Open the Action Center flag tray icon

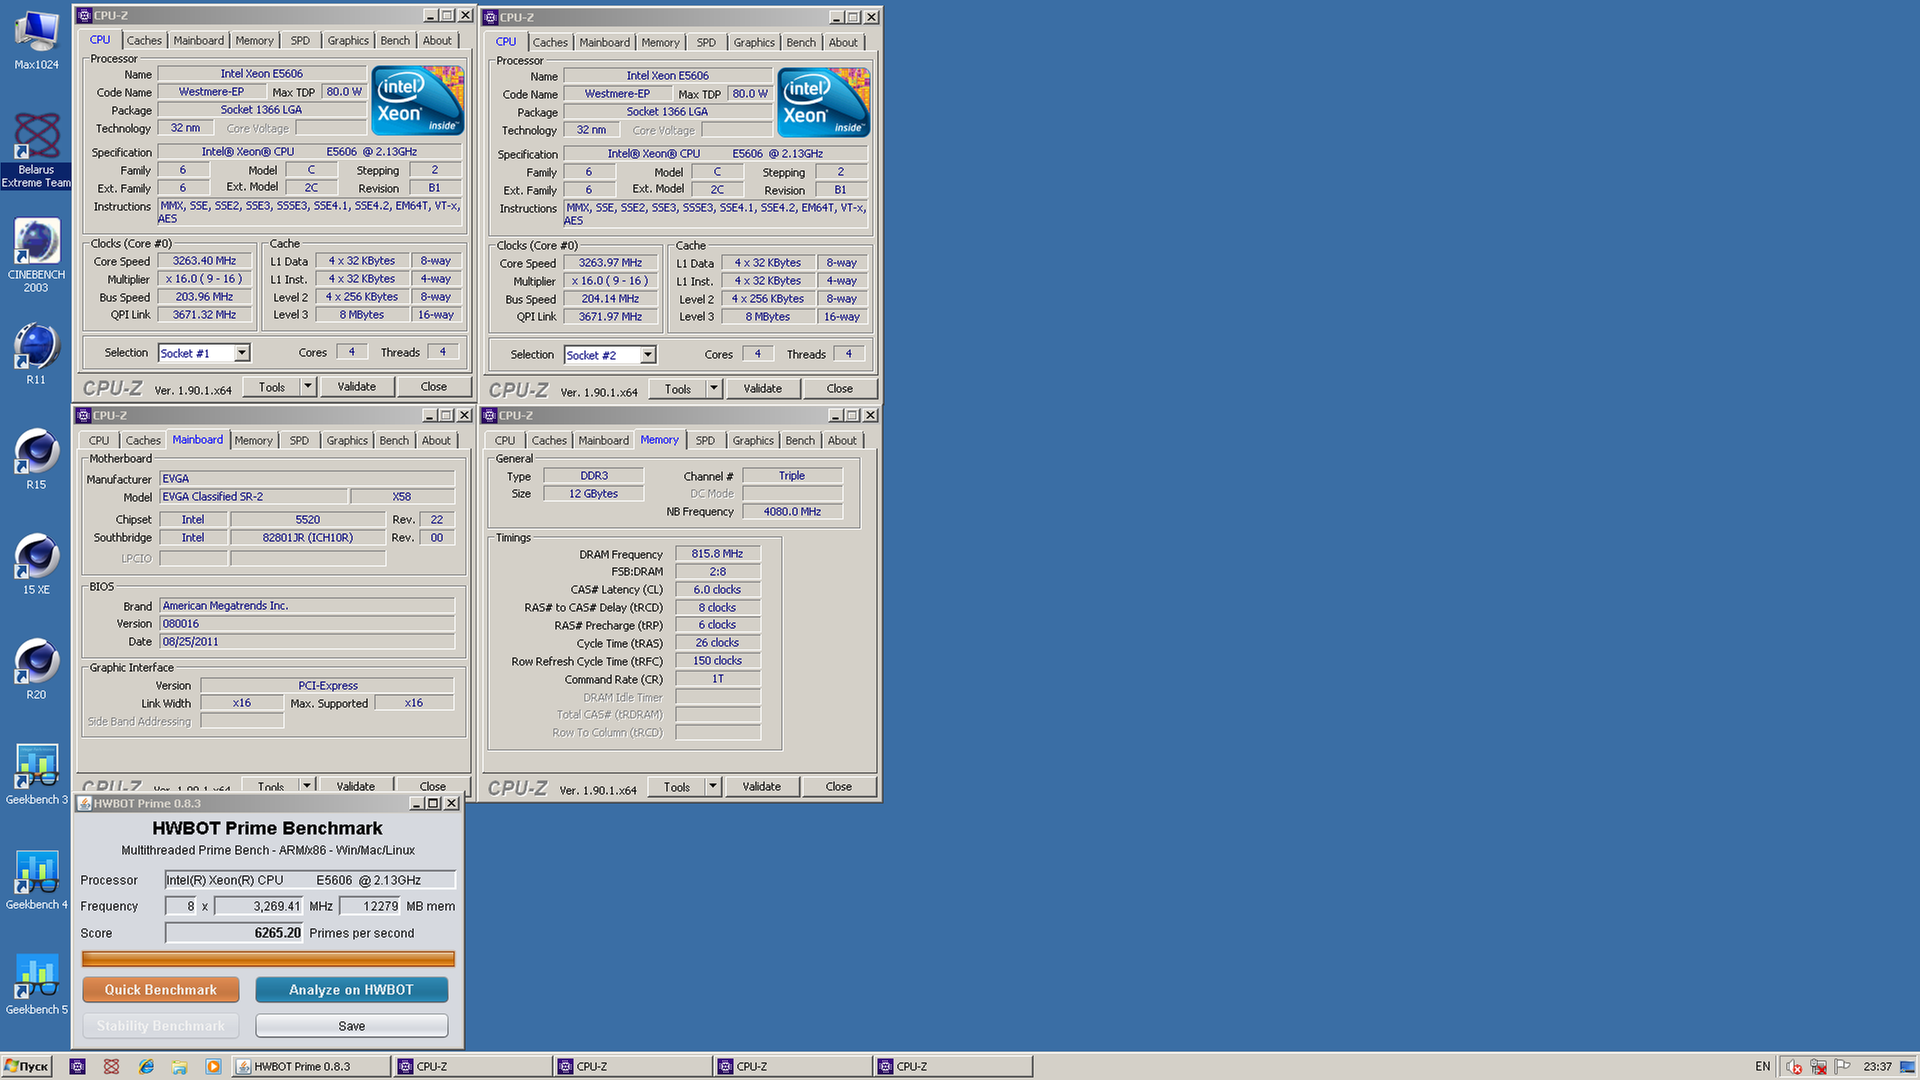tap(1843, 1066)
